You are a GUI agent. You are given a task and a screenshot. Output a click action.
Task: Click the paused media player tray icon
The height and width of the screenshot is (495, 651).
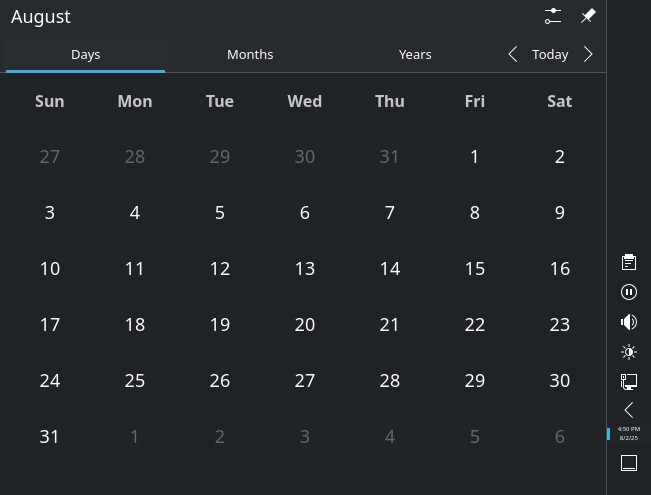(x=629, y=292)
